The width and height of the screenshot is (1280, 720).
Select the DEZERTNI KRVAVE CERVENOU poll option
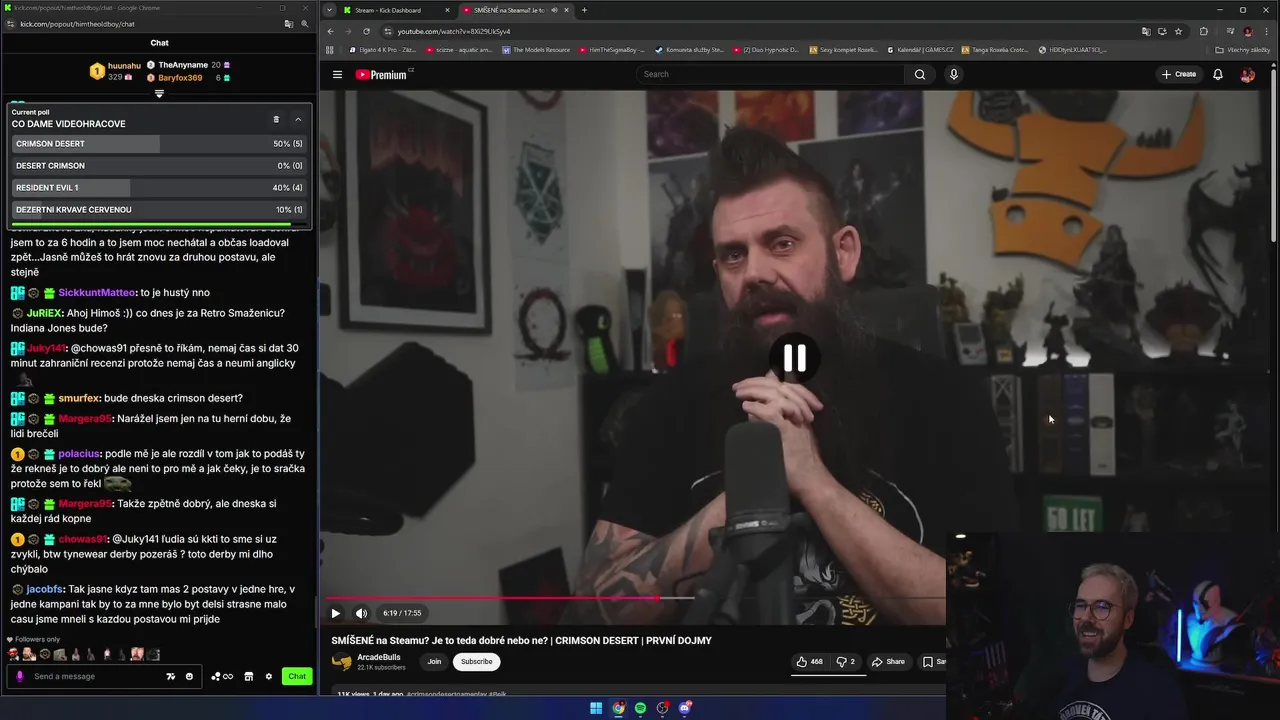pos(159,210)
